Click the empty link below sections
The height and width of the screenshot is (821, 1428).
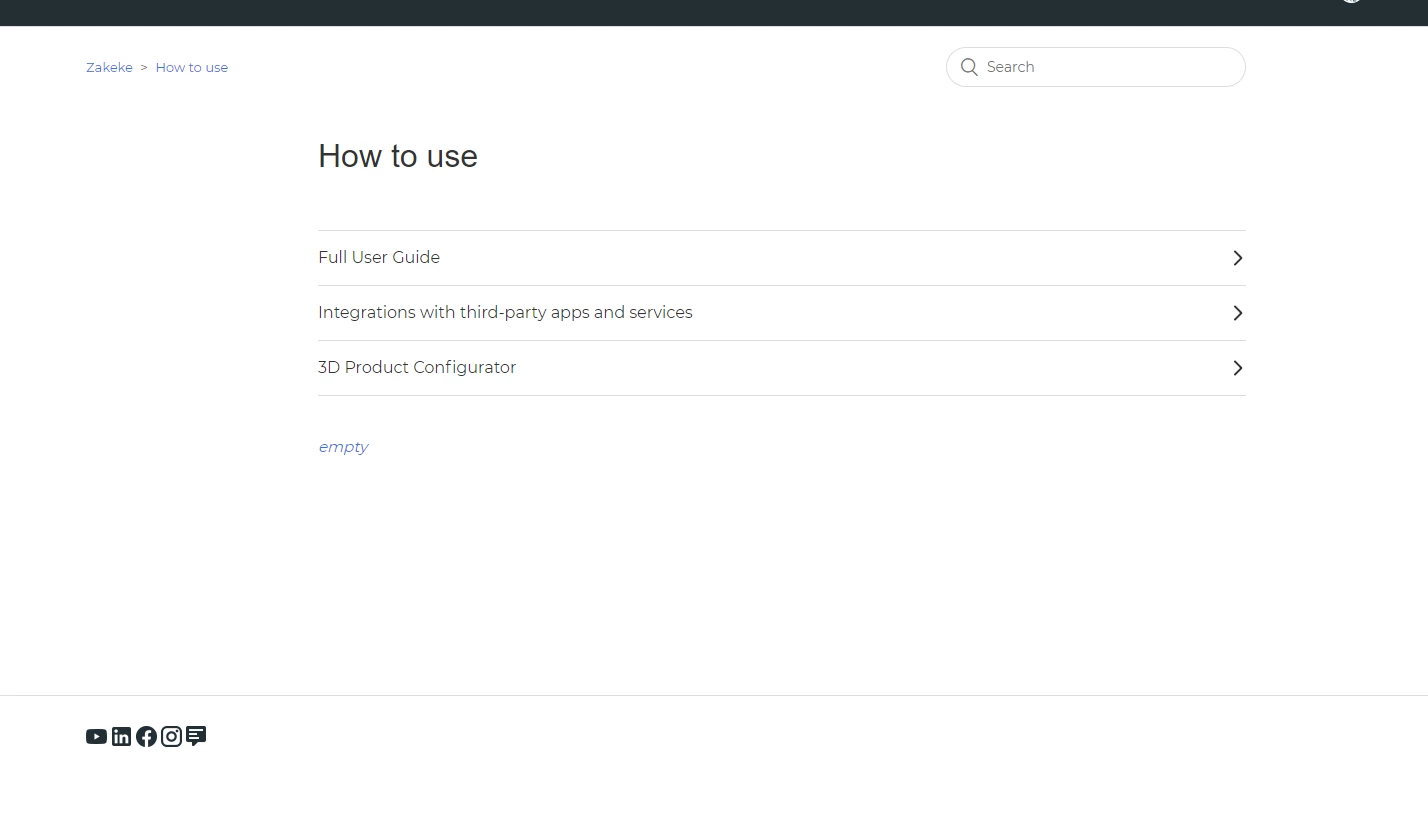pos(343,447)
